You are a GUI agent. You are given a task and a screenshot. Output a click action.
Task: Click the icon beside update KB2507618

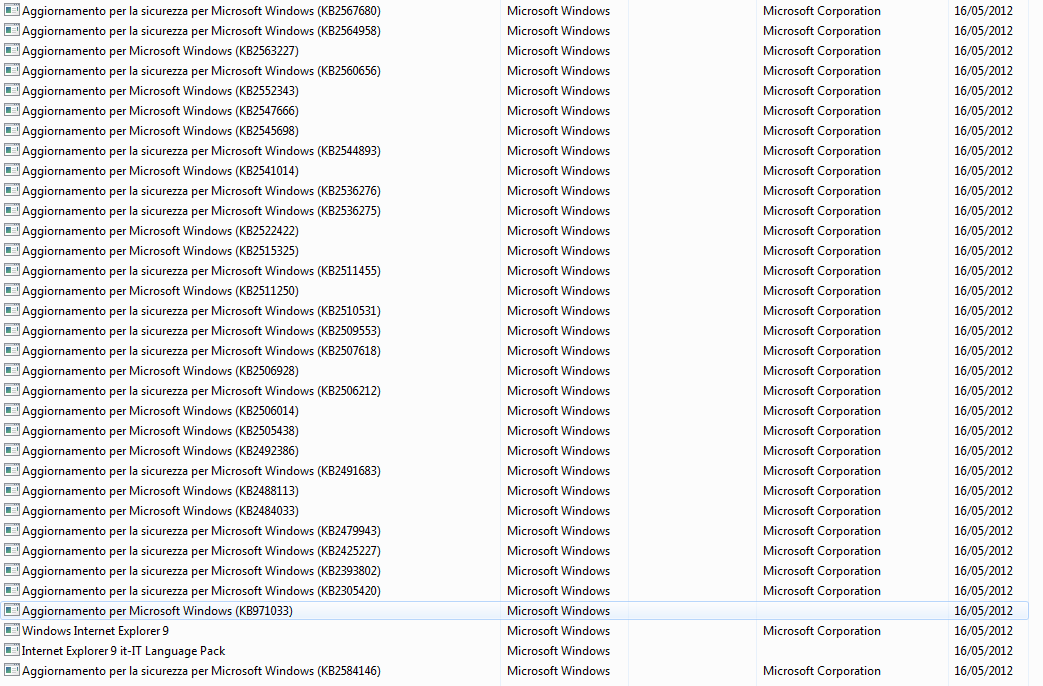click(12, 349)
